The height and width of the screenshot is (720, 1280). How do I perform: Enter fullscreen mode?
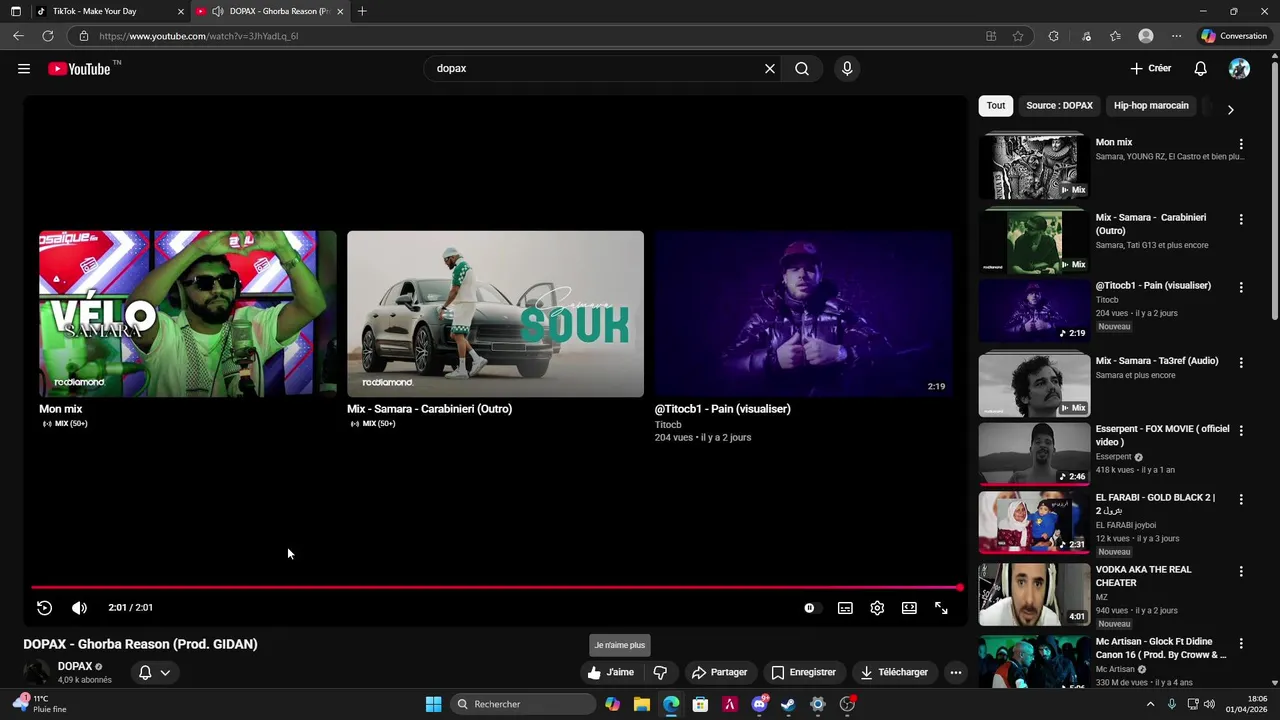(941, 608)
